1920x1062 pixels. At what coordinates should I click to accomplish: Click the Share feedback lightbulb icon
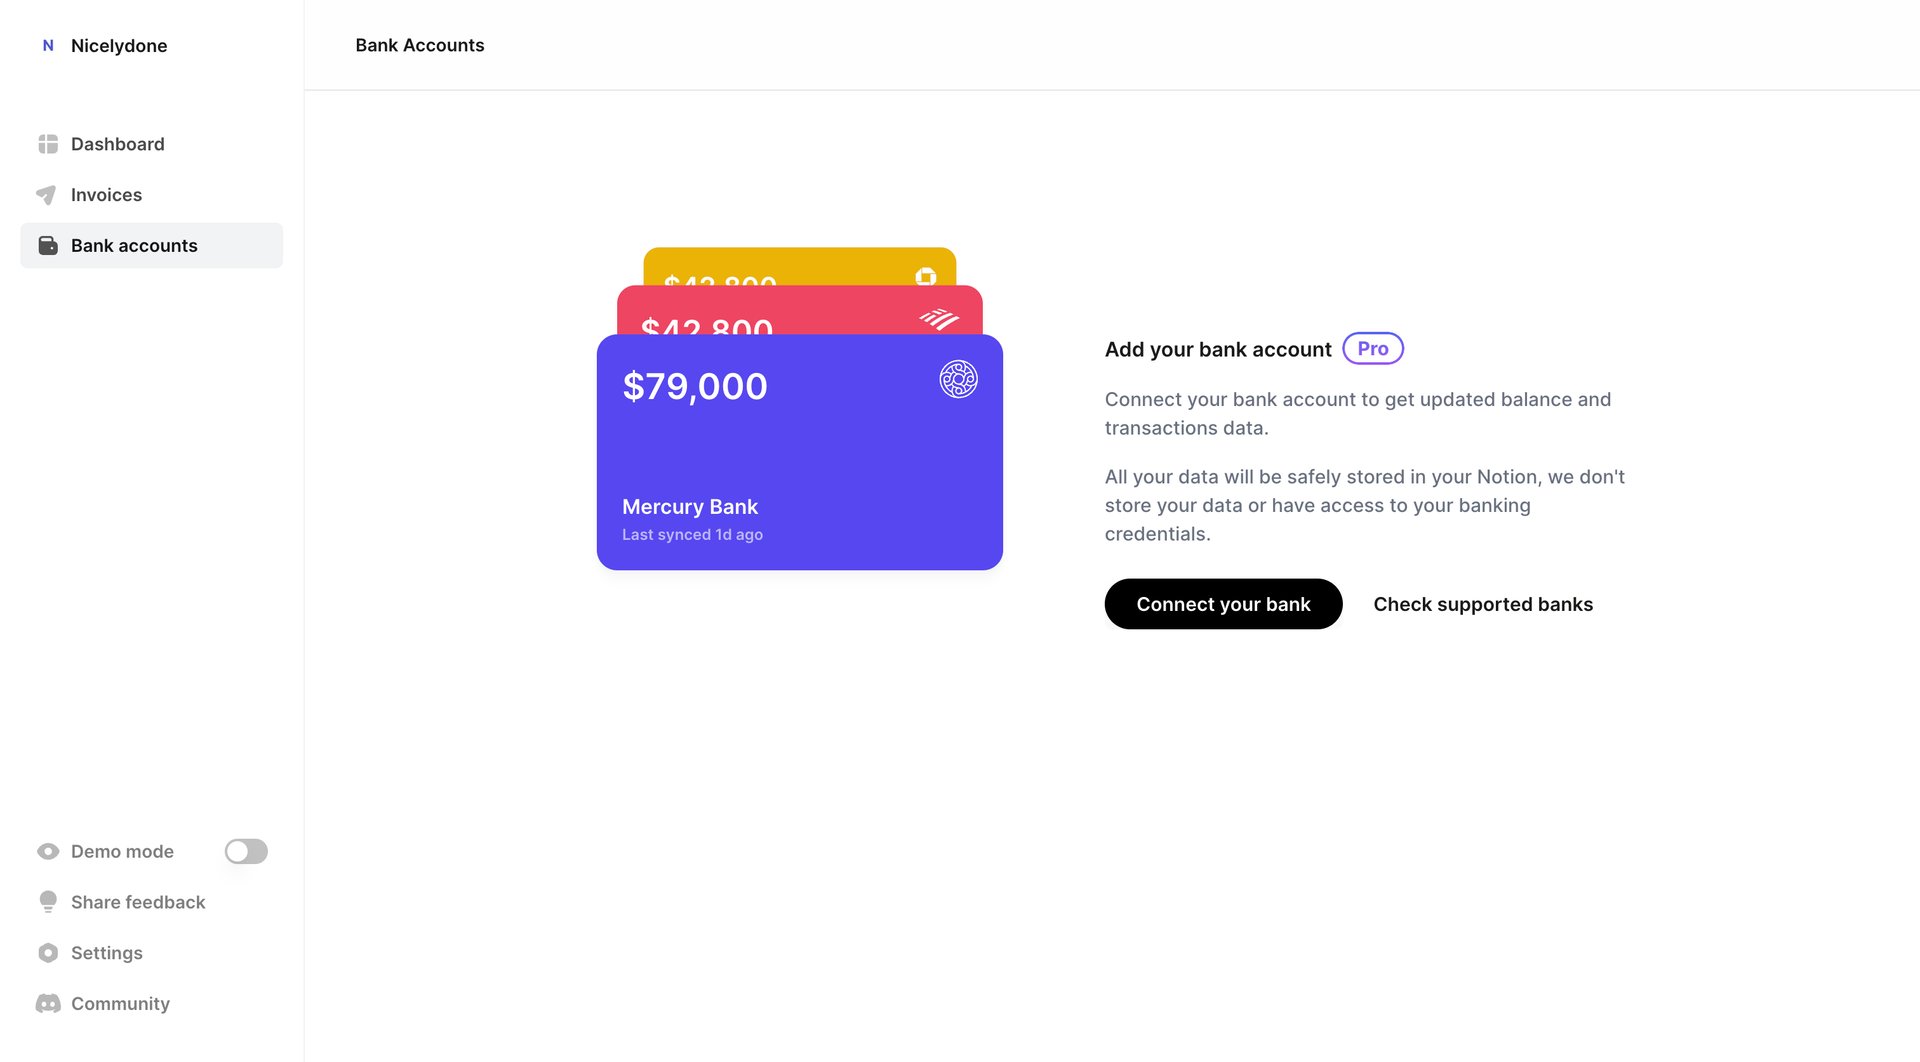pos(47,902)
